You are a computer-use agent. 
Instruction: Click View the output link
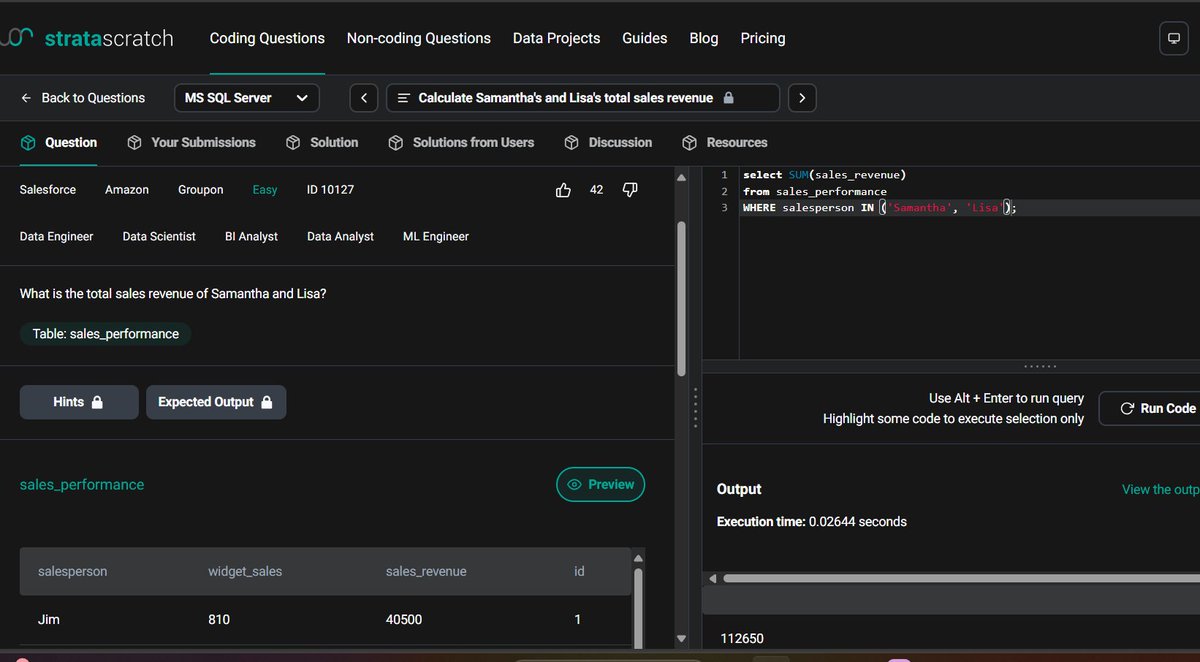click(x=1160, y=489)
